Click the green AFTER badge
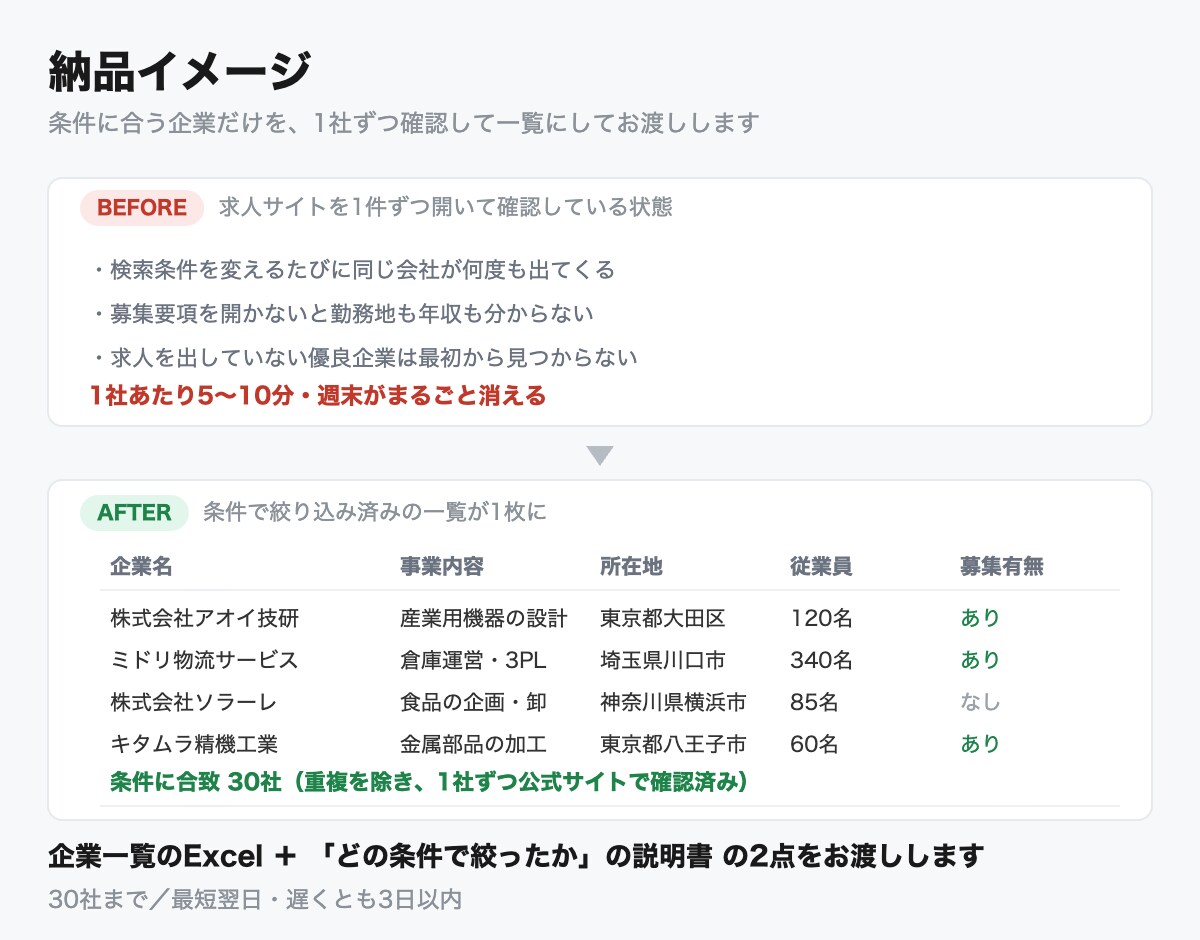1200x940 pixels. (134, 513)
